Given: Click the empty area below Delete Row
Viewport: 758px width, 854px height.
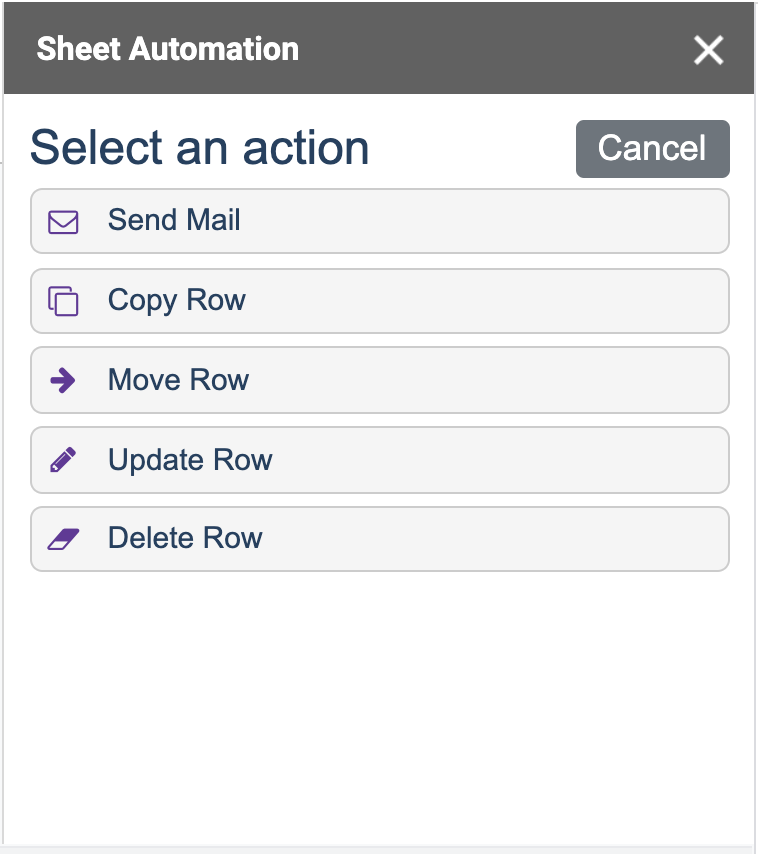Looking at the screenshot, I should (380, 708).
